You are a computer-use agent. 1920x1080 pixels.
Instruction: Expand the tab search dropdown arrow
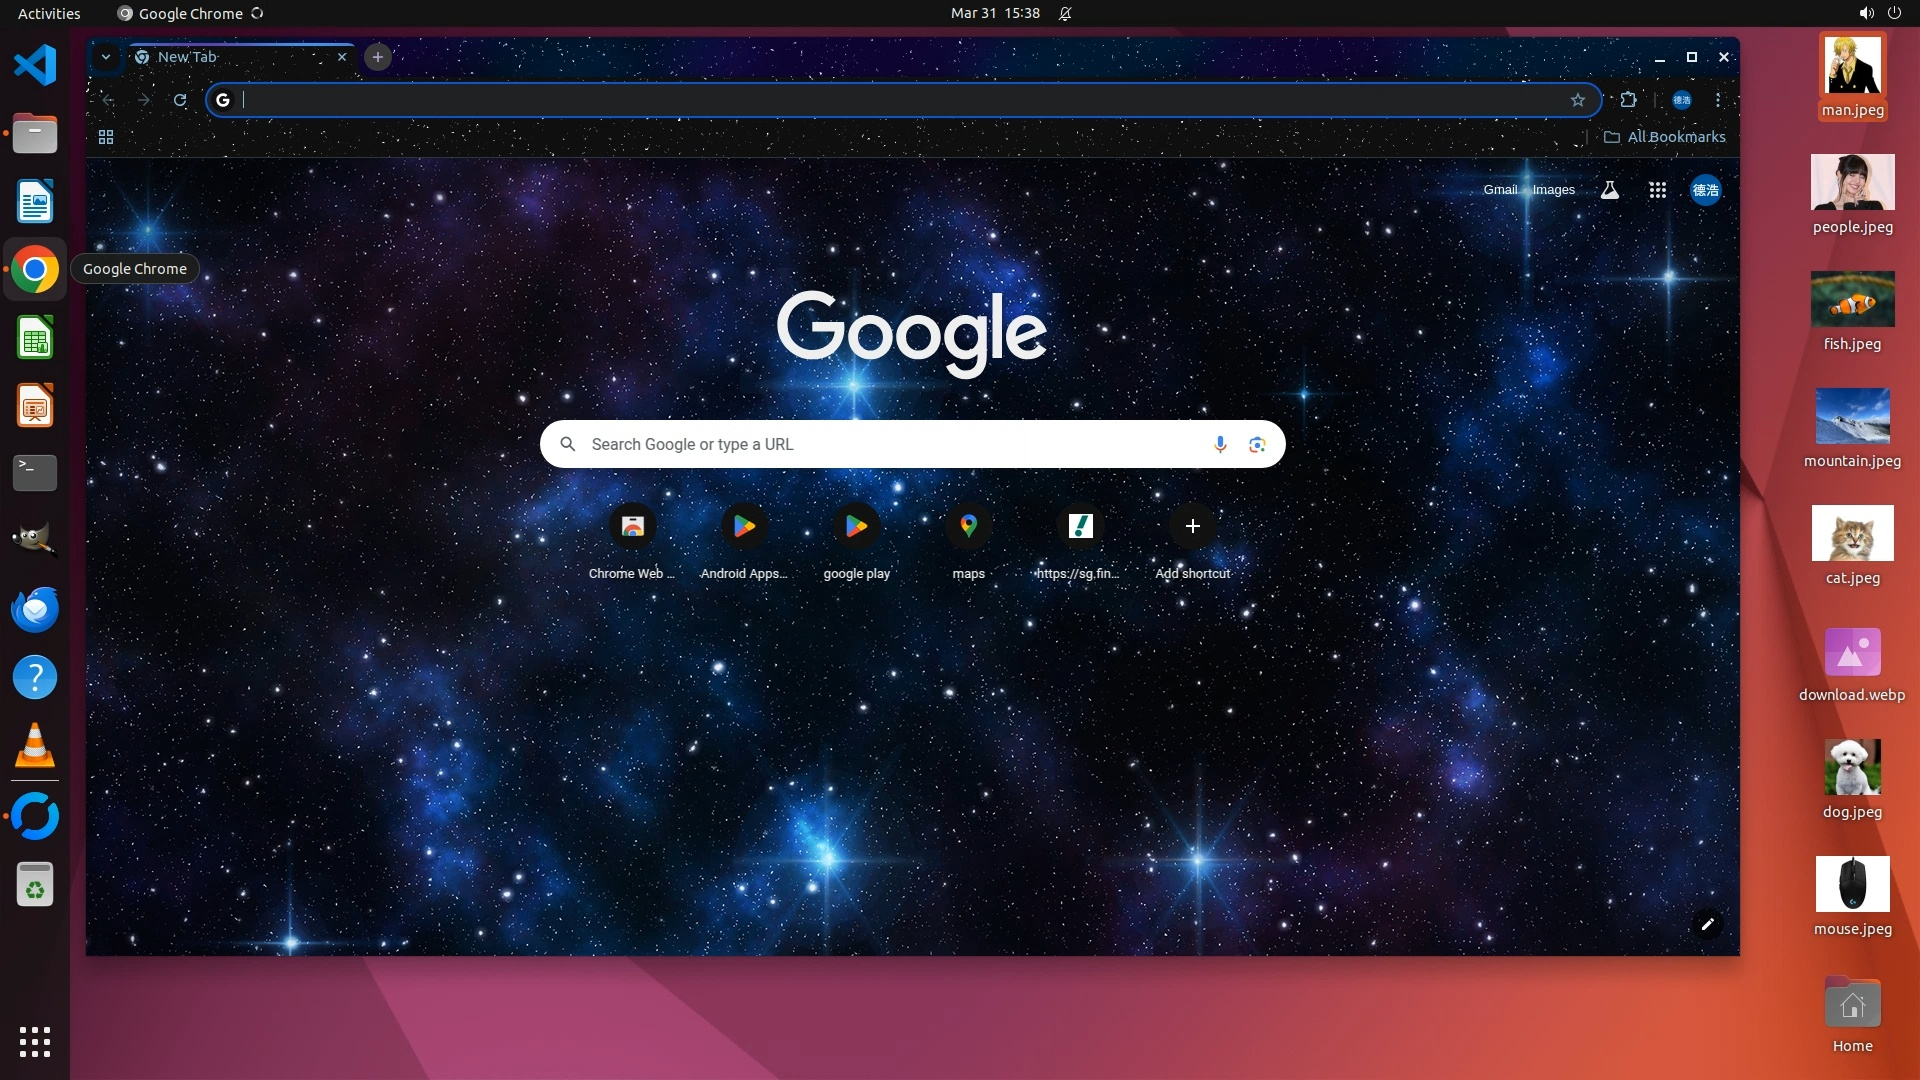pos(105,57)
